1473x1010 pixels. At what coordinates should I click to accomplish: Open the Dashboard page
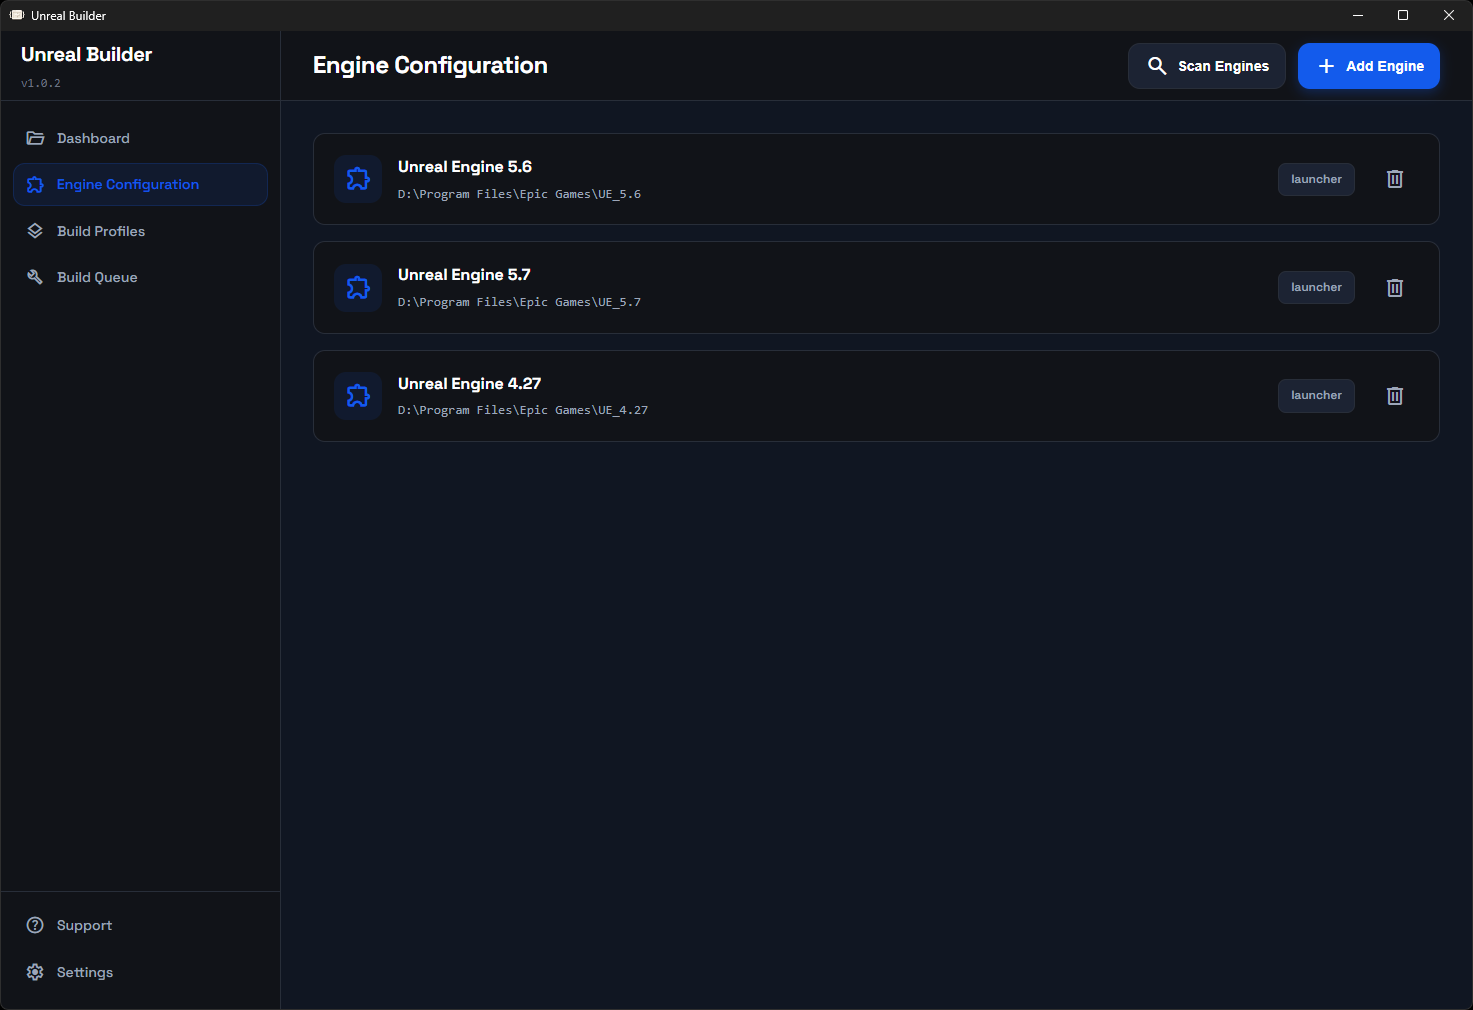point(140,138)
